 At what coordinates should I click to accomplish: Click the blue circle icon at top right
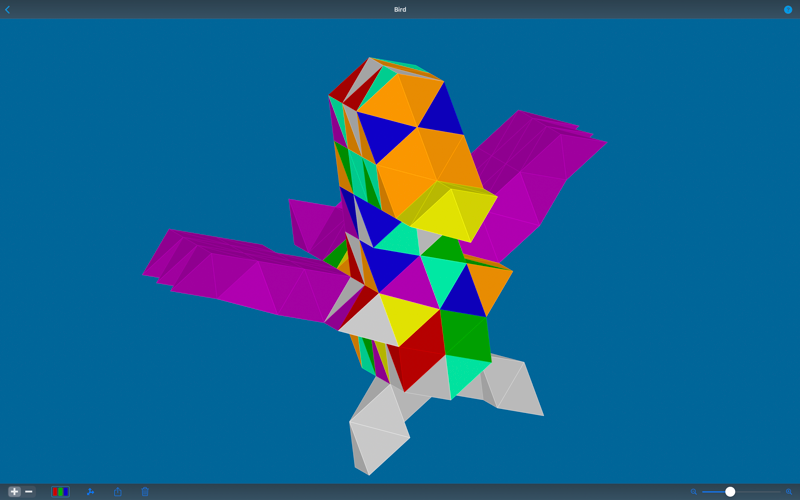788,10
